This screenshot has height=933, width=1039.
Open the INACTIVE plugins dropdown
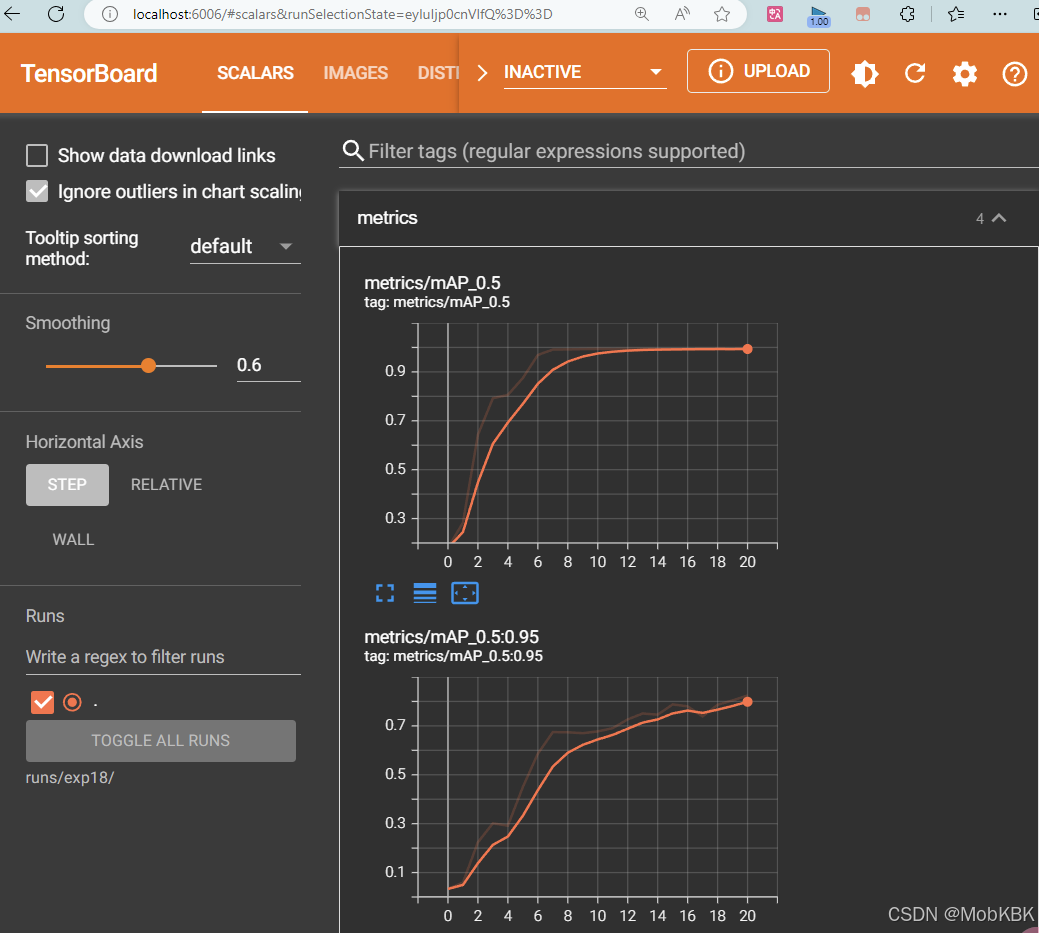coord(584,72)
